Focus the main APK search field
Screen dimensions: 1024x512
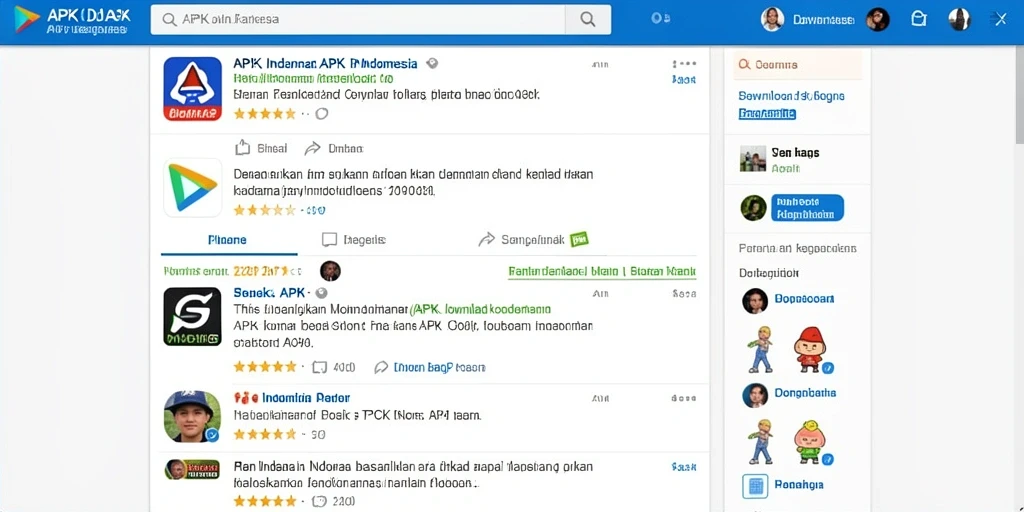coord(358,20)
